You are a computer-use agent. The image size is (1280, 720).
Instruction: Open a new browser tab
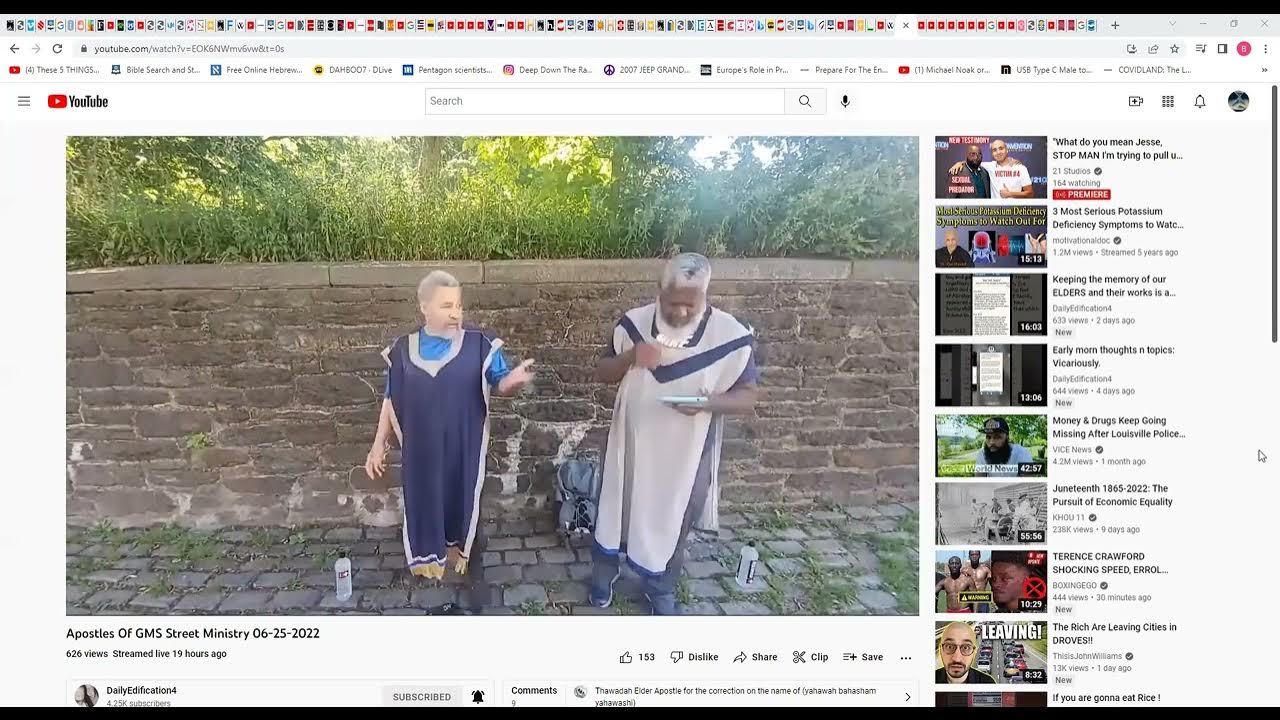tap(1115, 25)
